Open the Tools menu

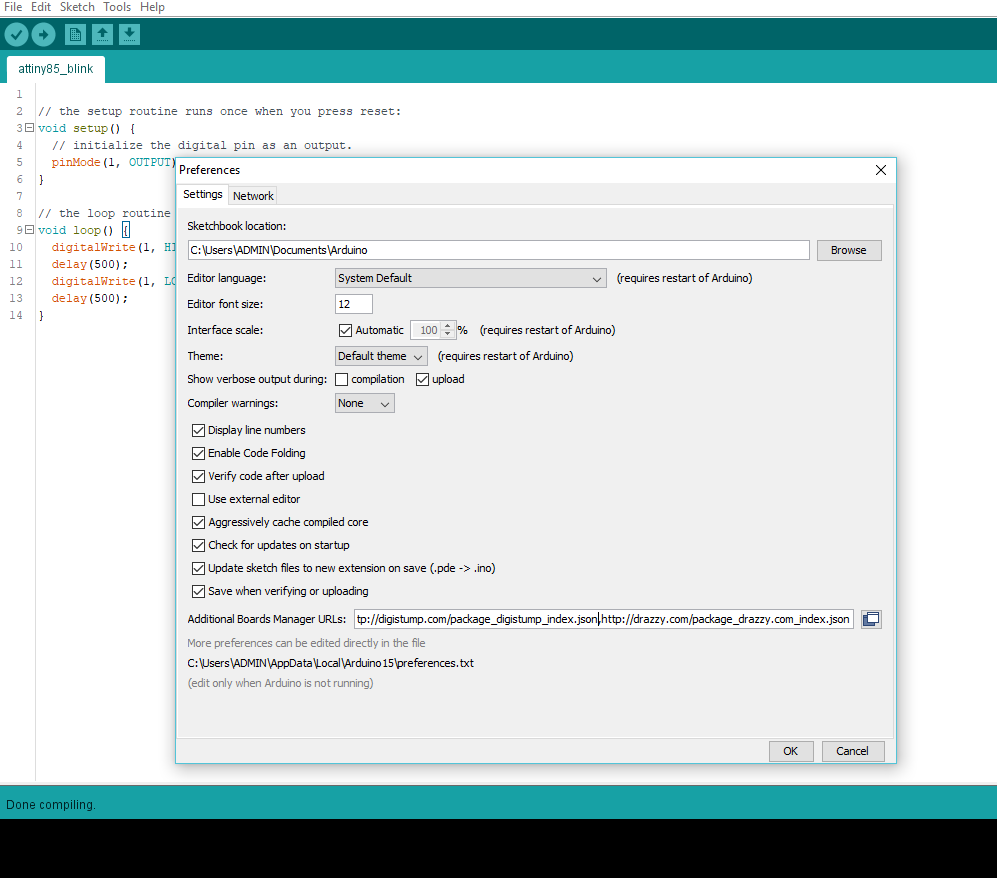point(117,7)
